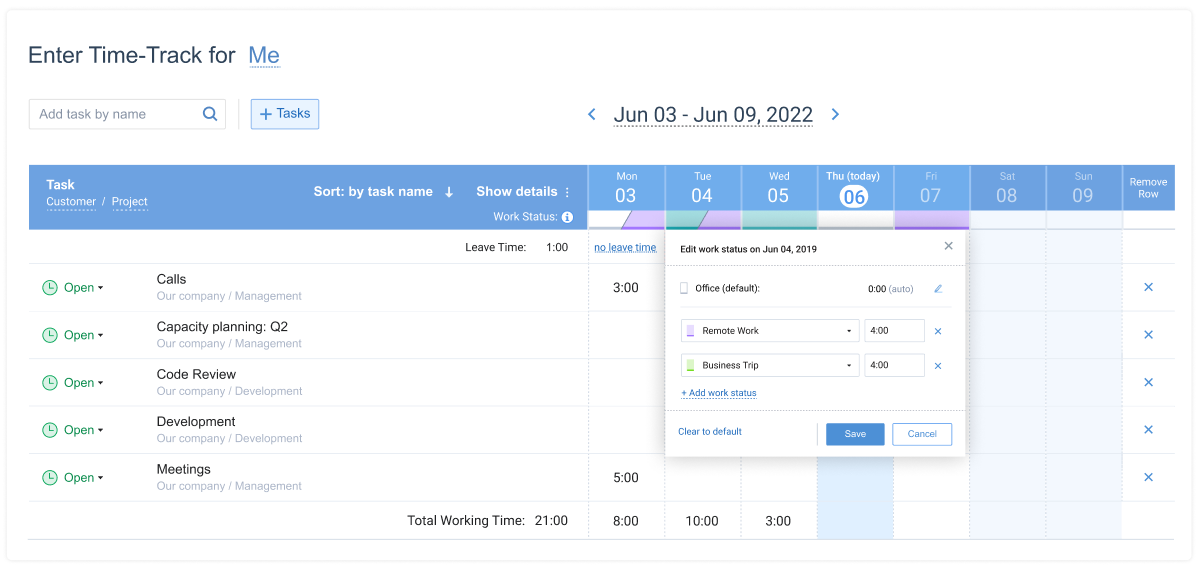Viewport: 1200px width, 573px height.
Task: Click Sort: by task name
Action: [x=373, y=192]
